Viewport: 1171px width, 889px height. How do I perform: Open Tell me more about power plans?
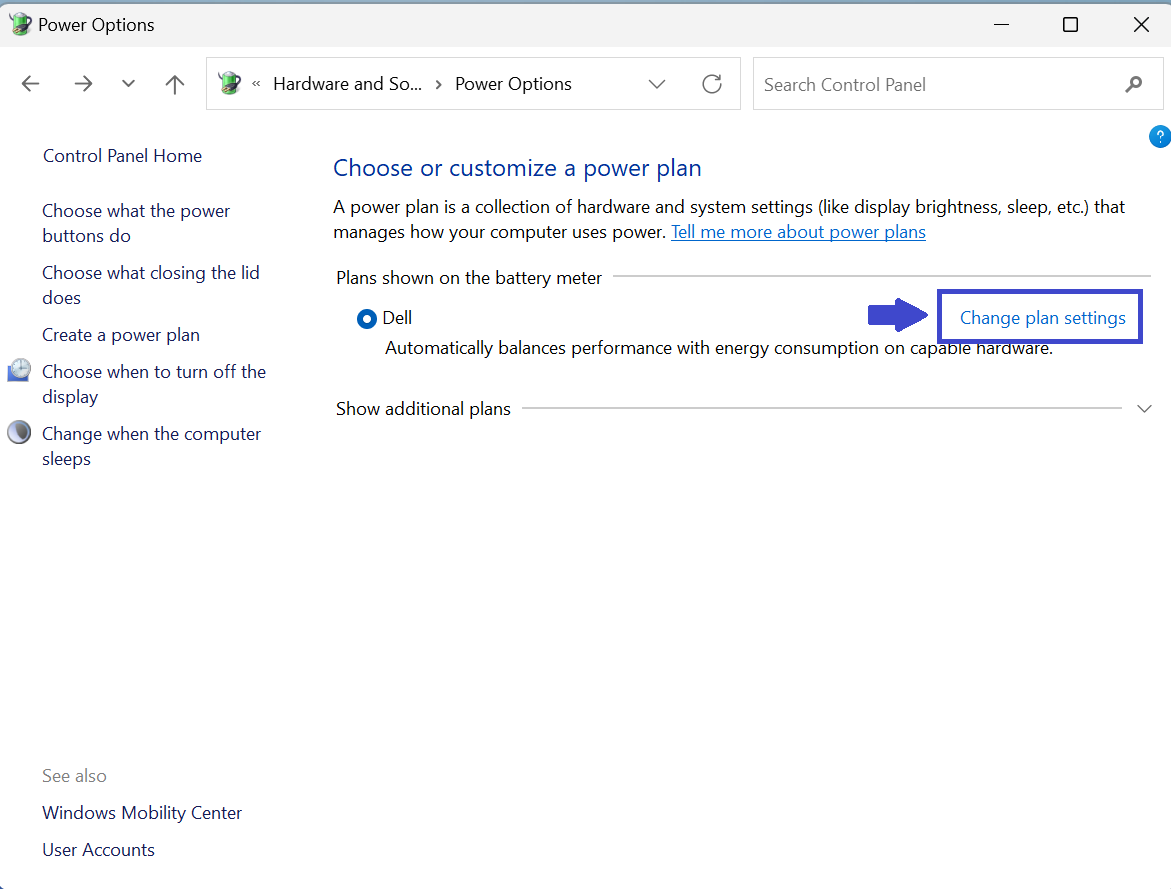click(798, 232)
